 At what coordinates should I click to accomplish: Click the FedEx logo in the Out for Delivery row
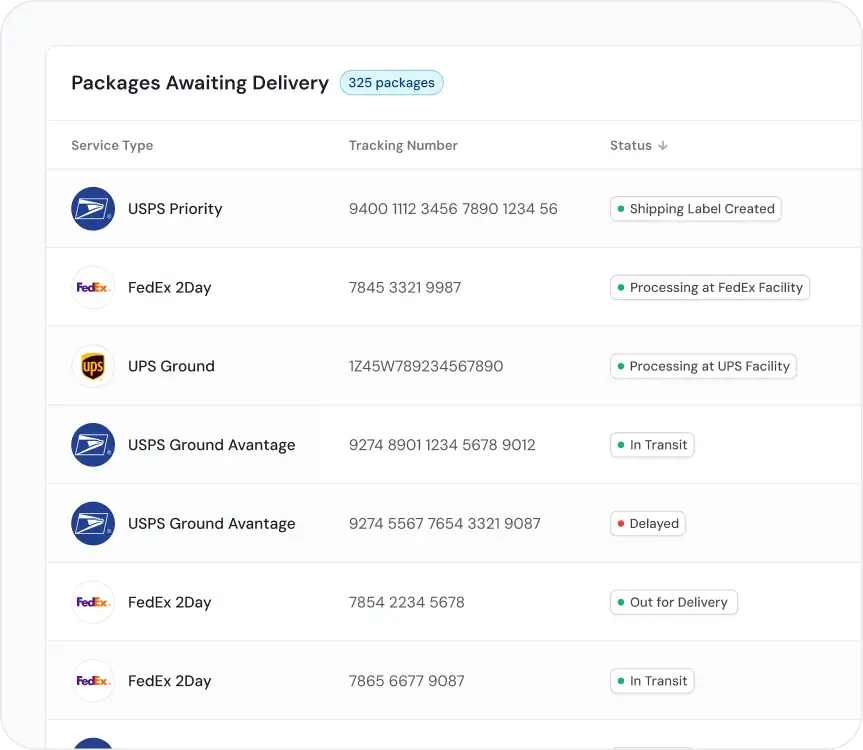pos(93,603)
